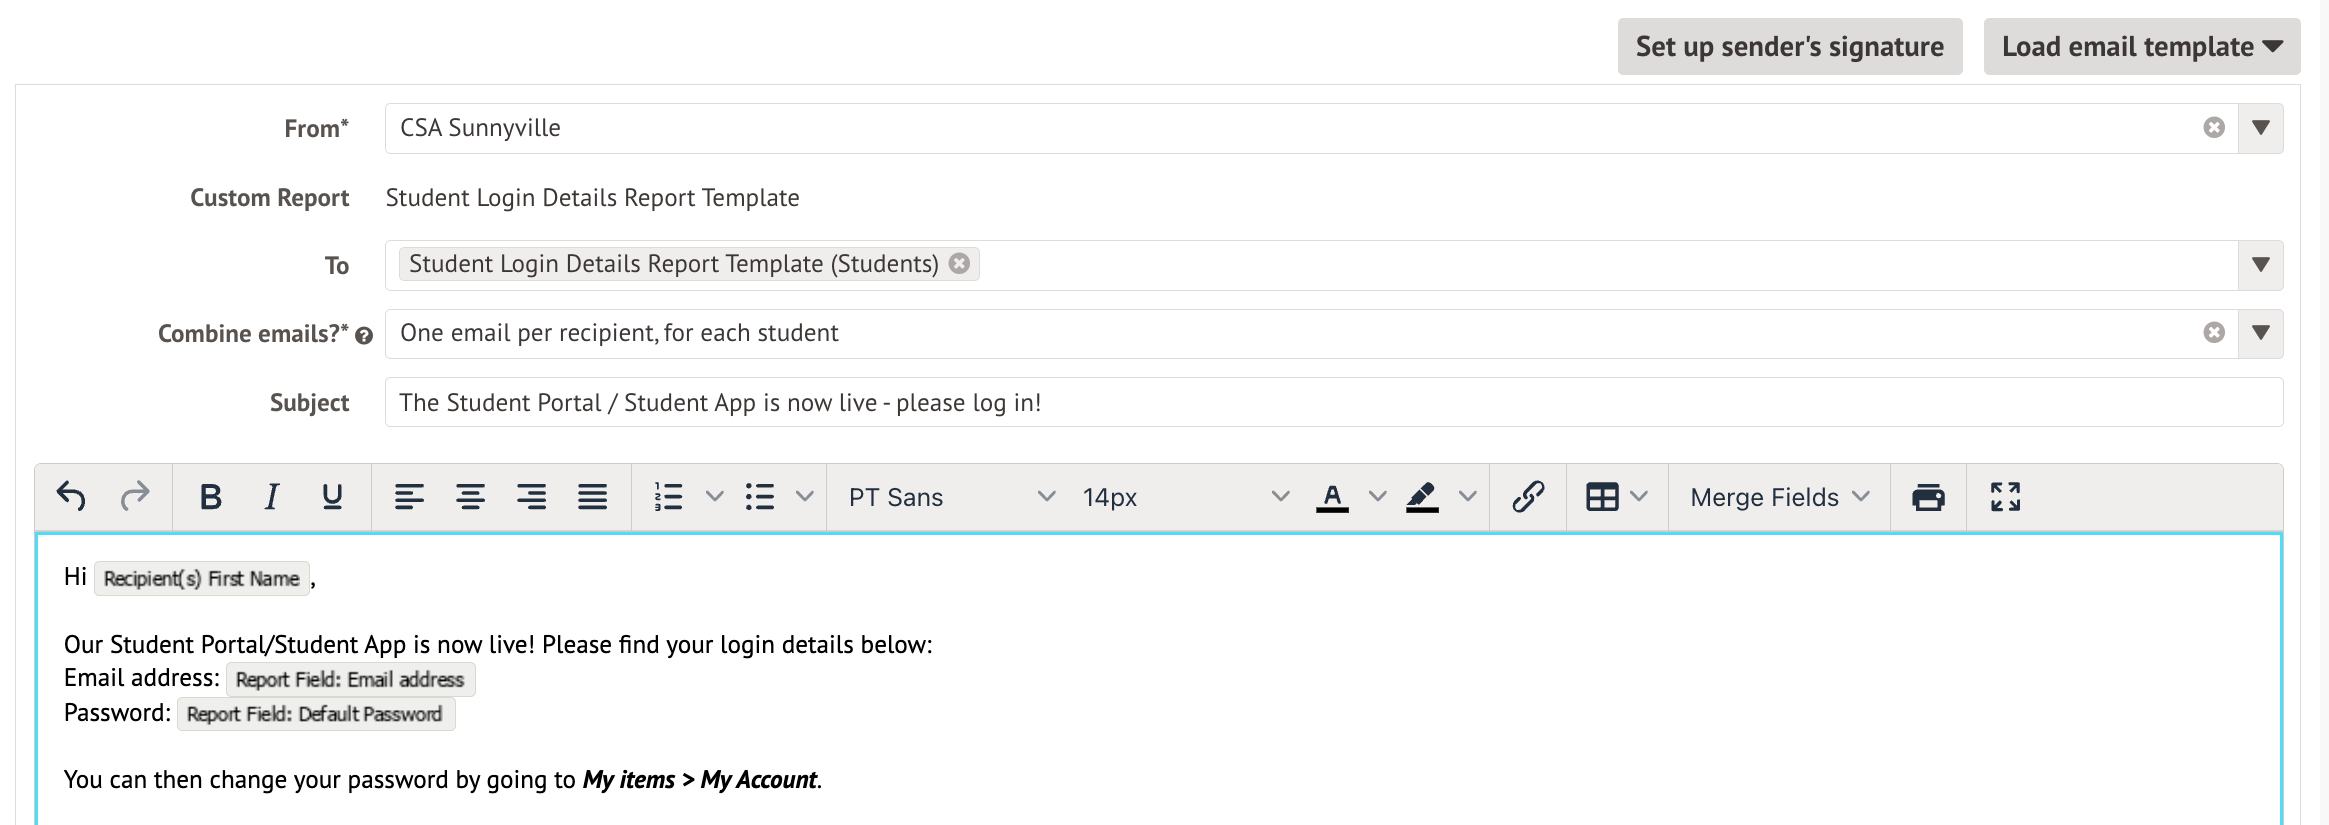Expand the From field dropdown arrow
2329x825 pixels.
tap(2260, 128)
